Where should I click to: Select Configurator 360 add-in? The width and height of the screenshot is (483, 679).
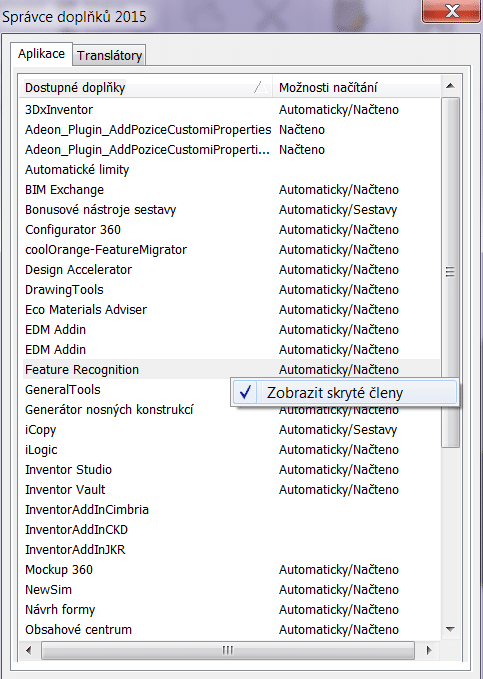point(230,230)
